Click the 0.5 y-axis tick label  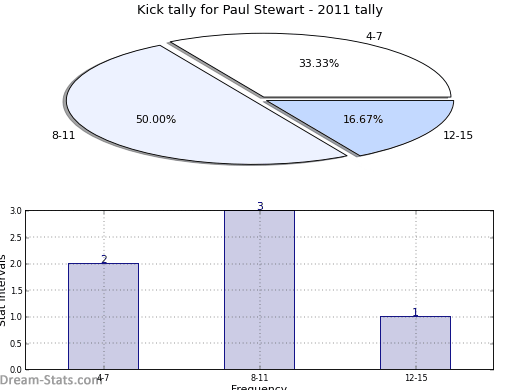tap(16, 343)
